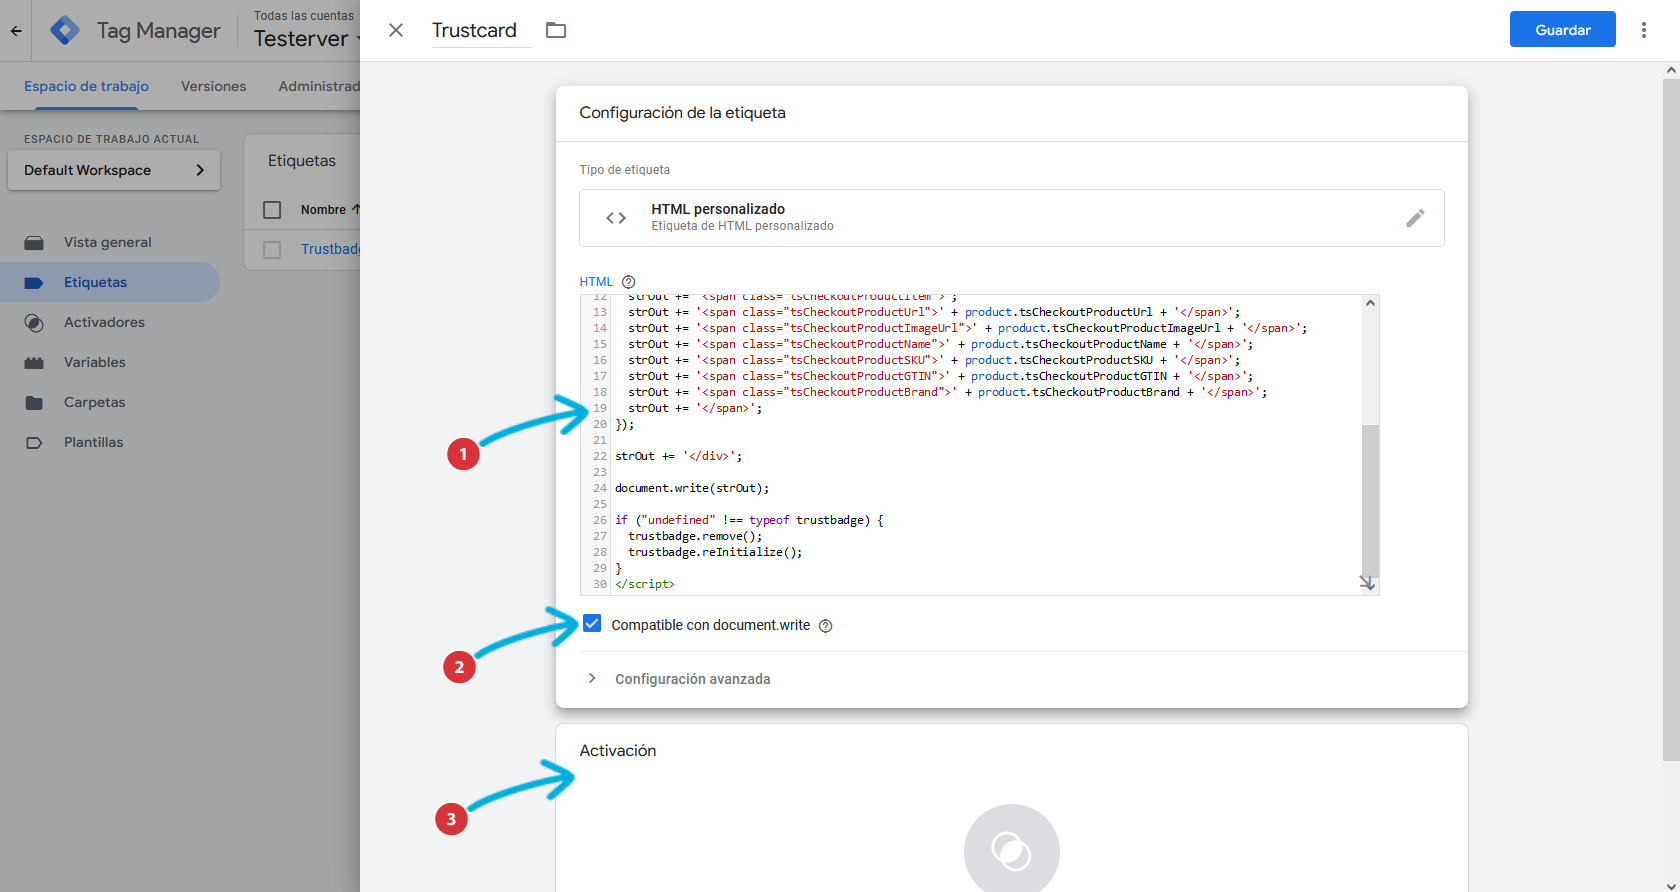Select the HTML personalizado tag type card
1680x892 pixels.
1011,218
